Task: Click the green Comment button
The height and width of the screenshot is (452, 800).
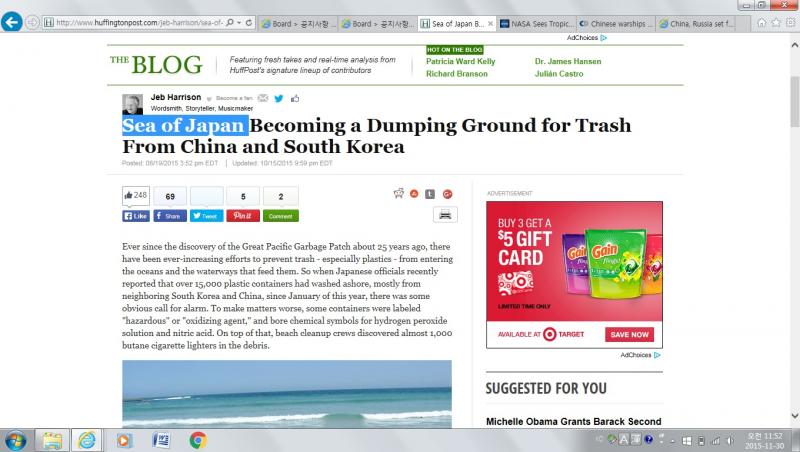Action: click(x=280, y=216)
